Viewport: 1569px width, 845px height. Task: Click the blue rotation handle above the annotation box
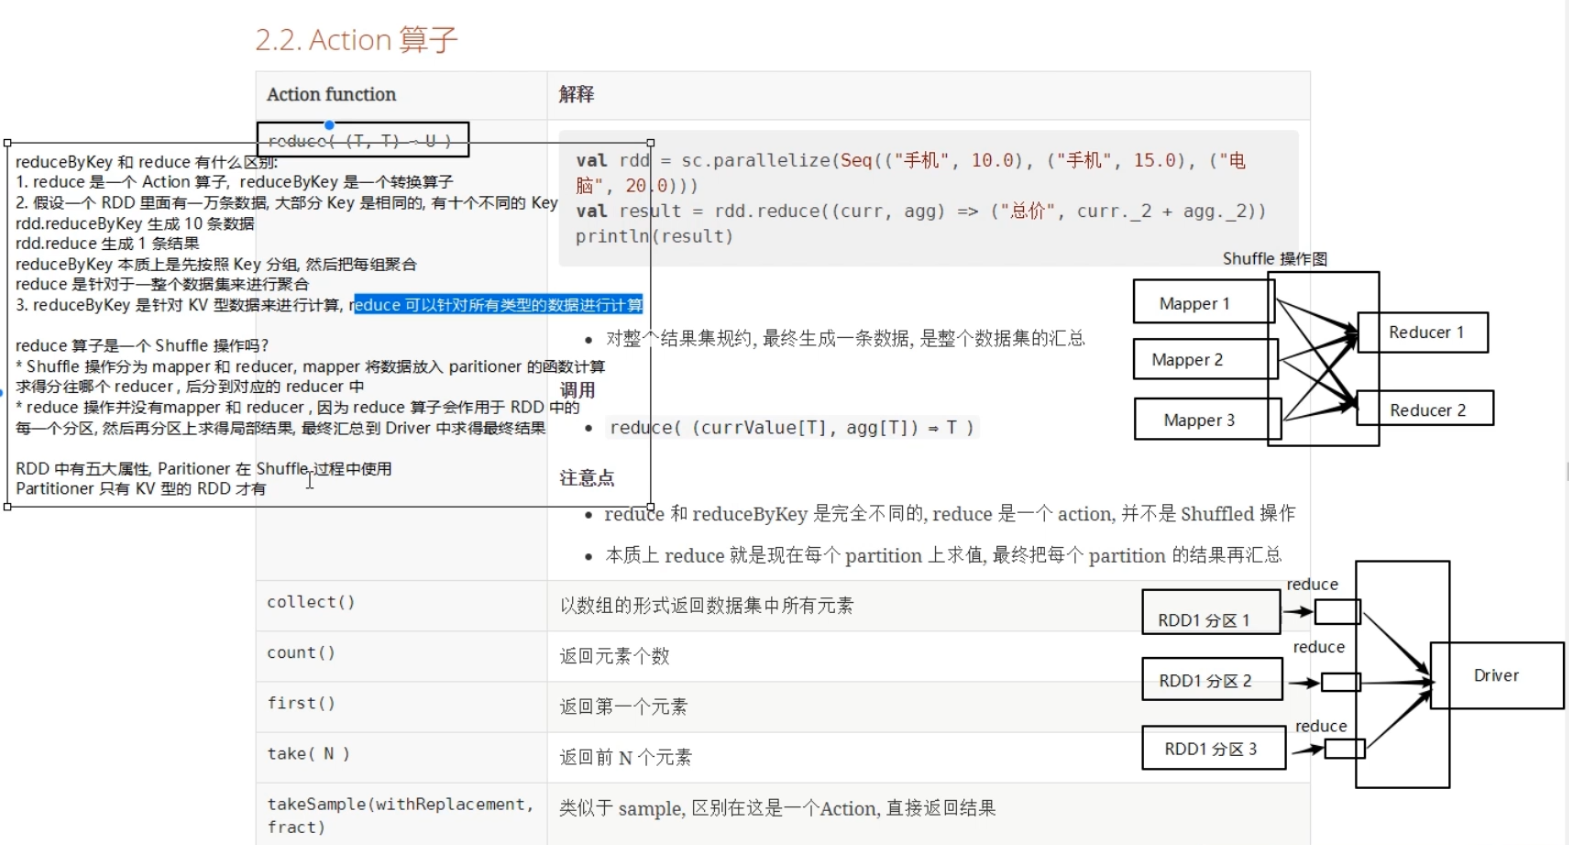click(329, 125)
